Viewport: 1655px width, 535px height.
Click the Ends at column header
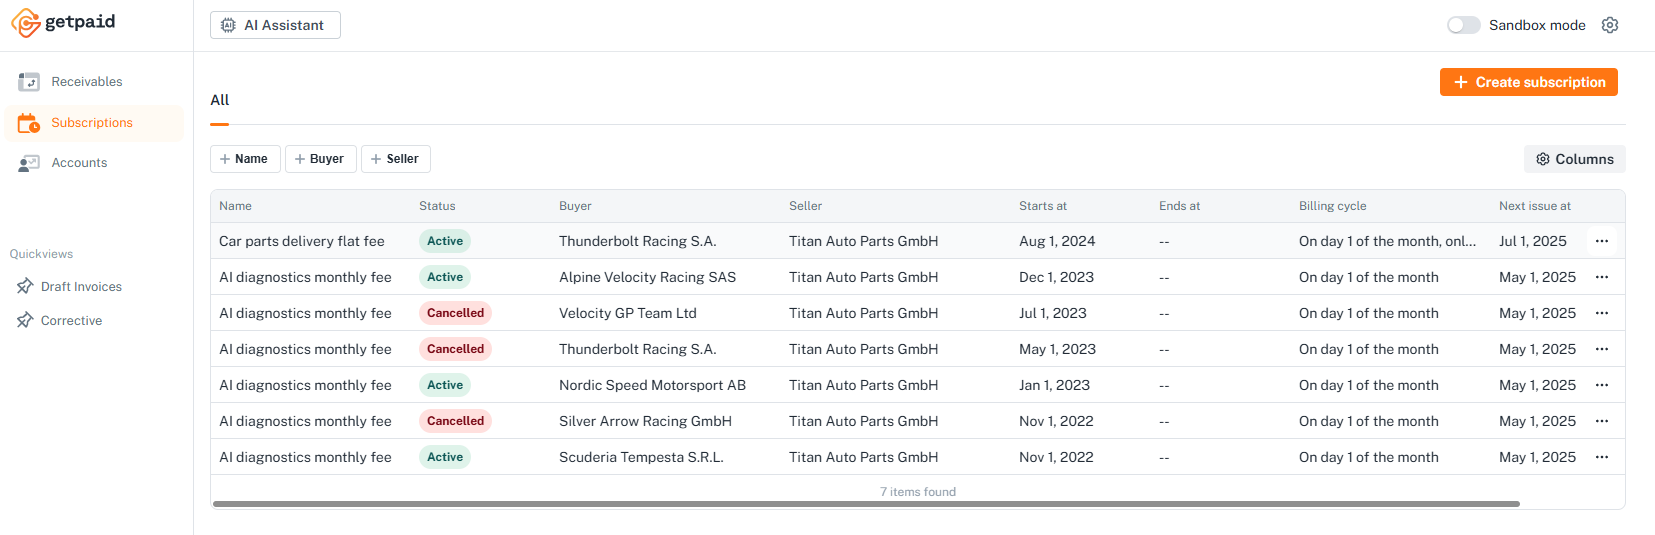pos(1179,206)
